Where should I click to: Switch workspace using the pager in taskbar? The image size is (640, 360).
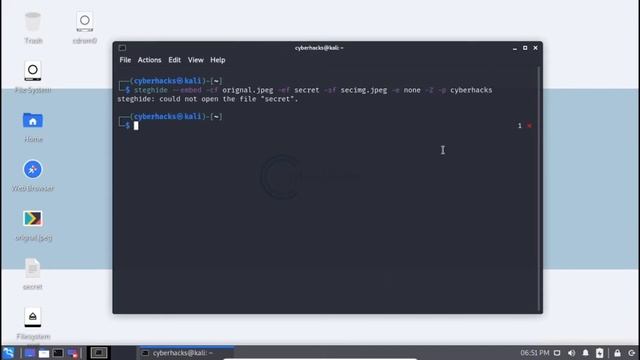tap(99, 353)
